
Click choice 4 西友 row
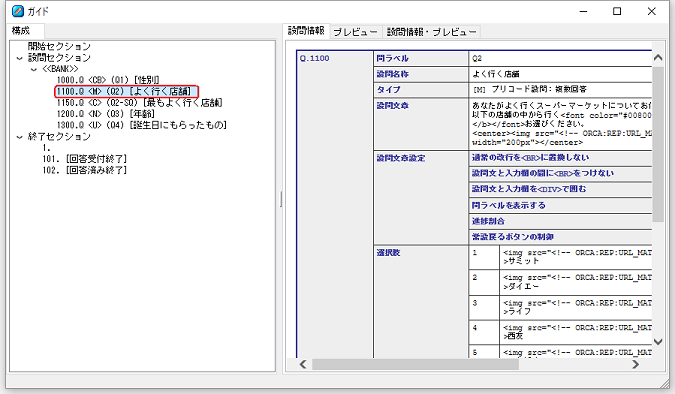click(x=560, y=332)
